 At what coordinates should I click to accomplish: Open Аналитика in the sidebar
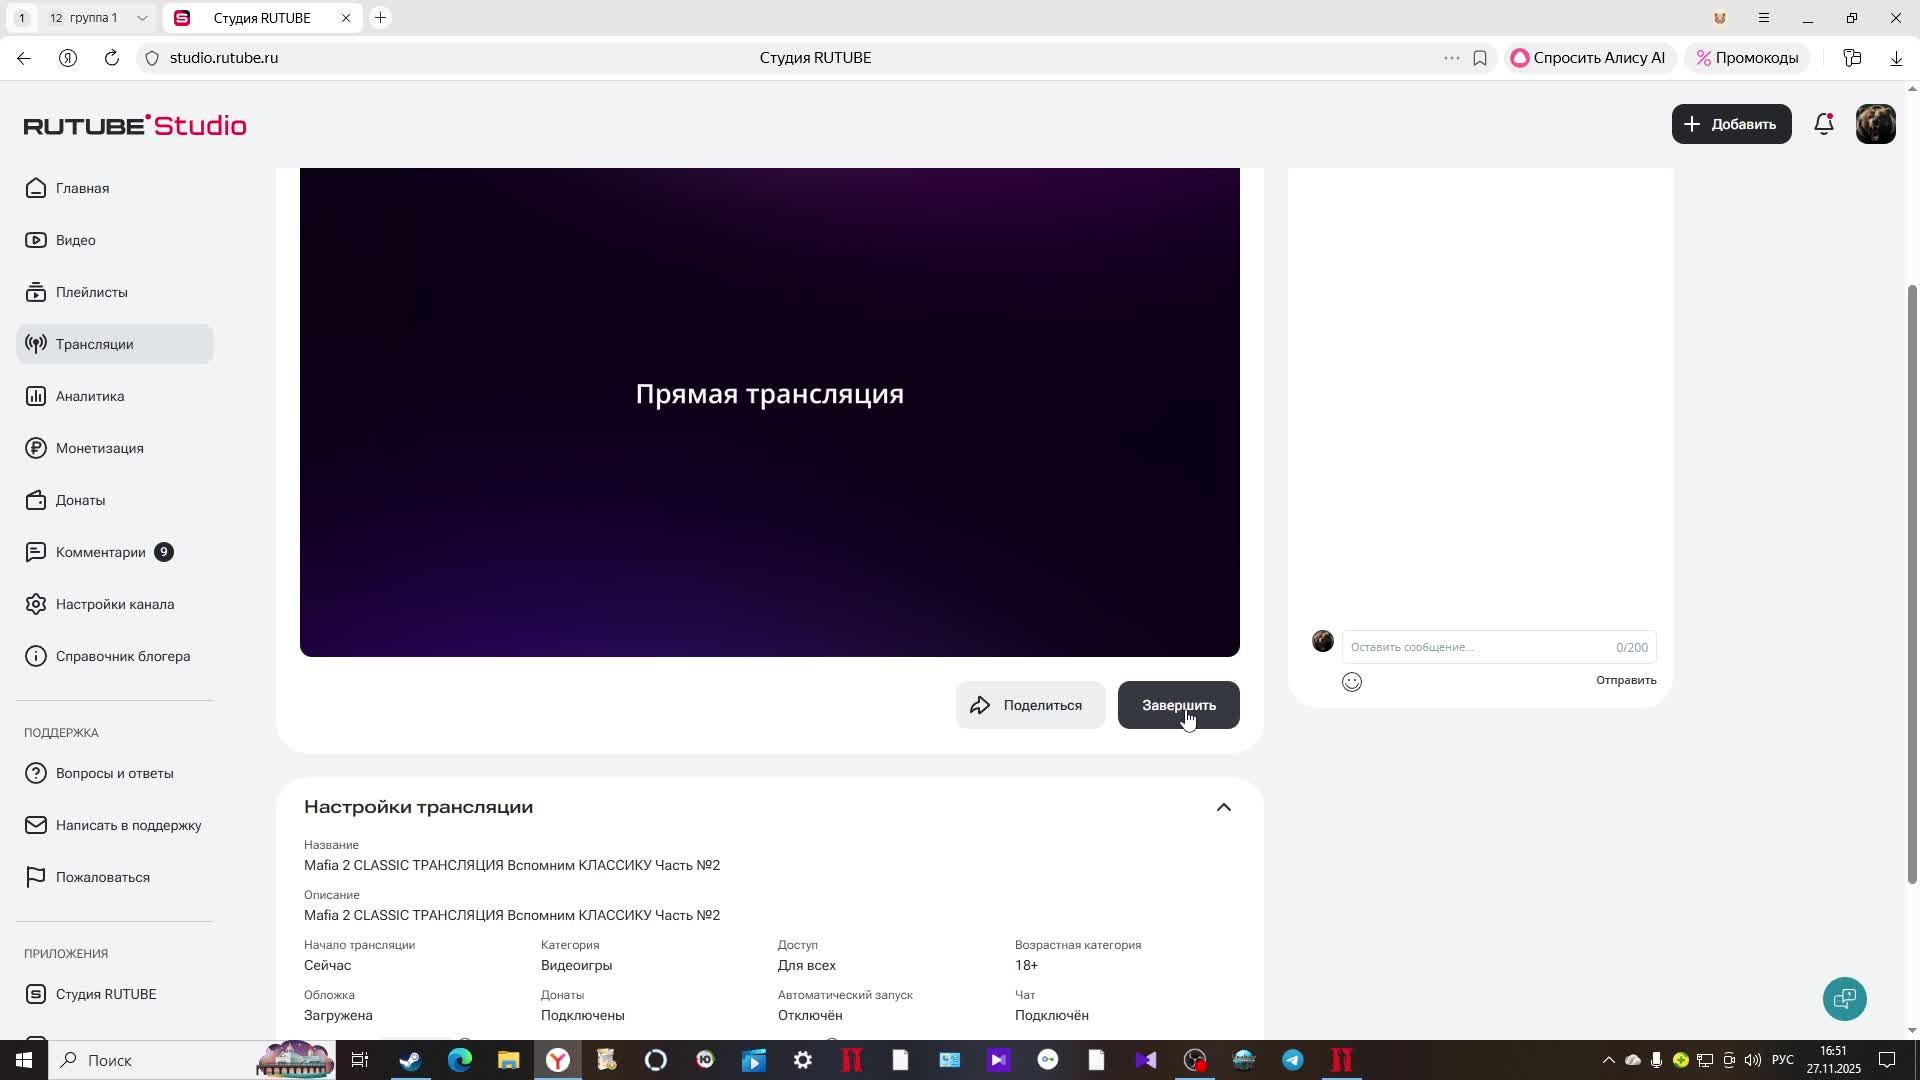click(x=90, y=396)
